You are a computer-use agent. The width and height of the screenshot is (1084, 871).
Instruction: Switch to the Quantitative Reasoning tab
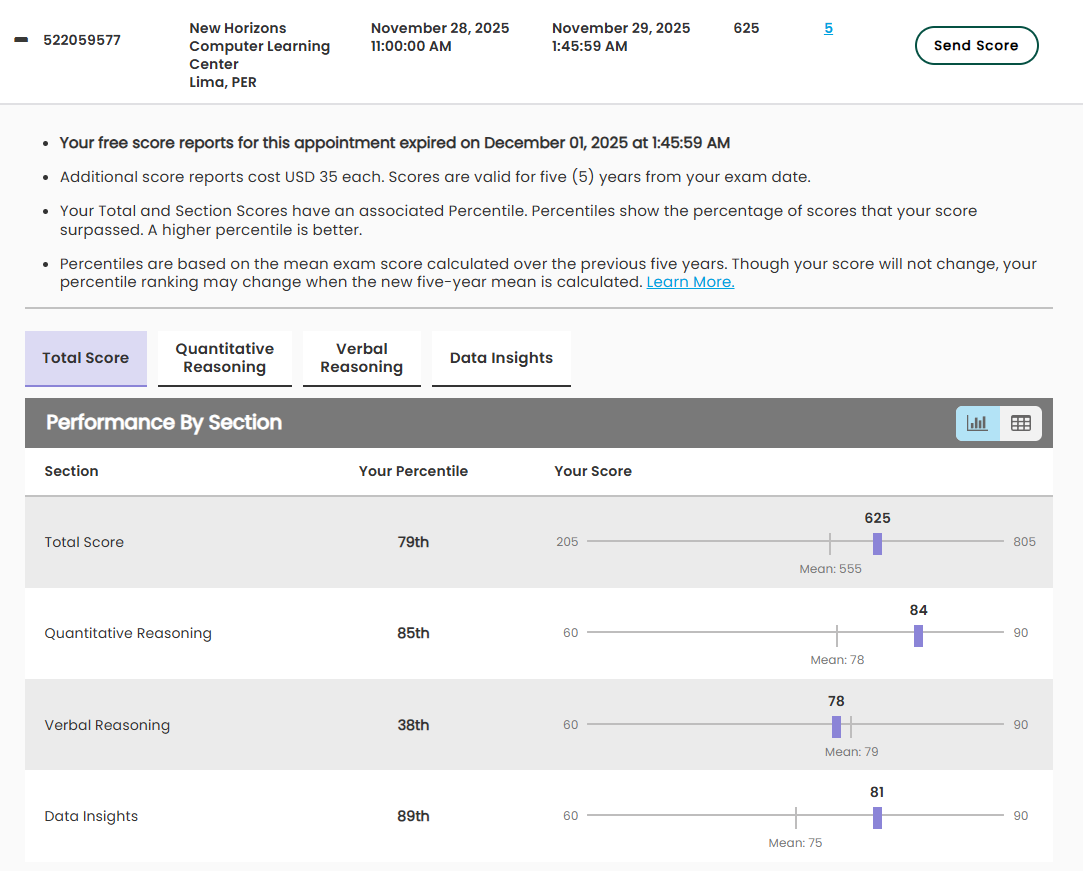(225, 358)
